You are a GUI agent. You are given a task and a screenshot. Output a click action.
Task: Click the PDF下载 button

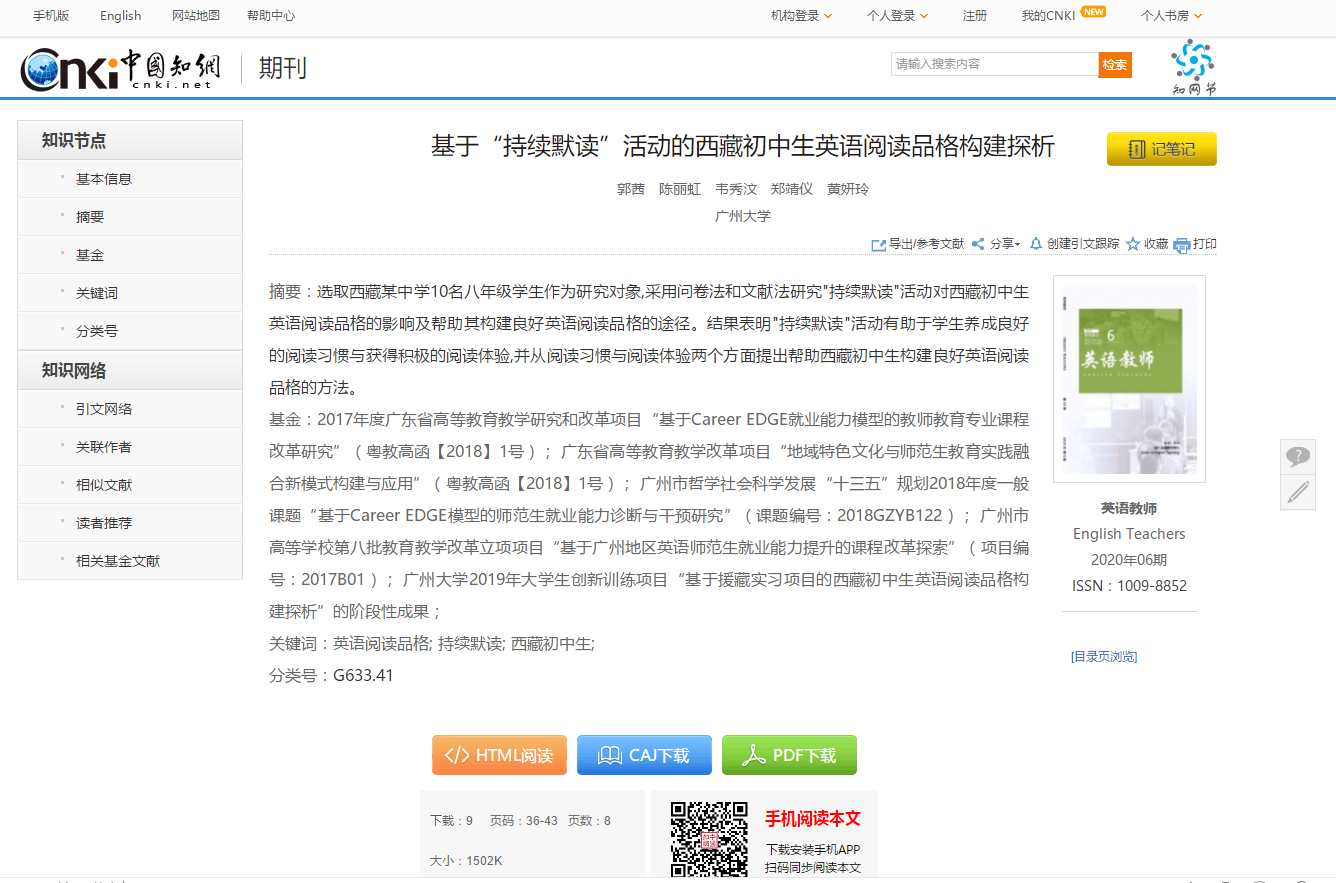[789, 756]
